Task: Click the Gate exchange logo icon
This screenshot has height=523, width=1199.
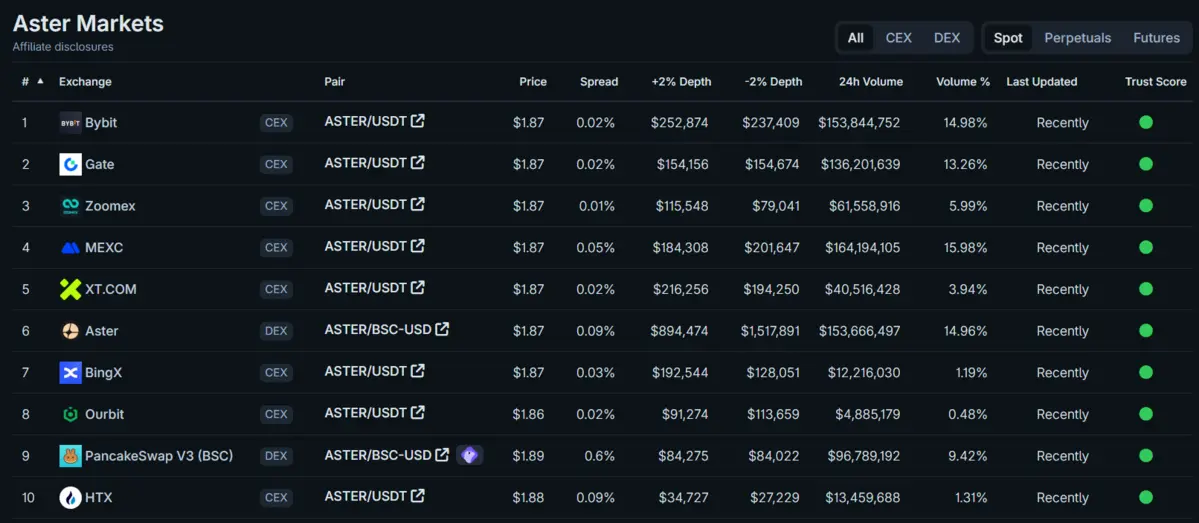Action: tap(70, 164)
